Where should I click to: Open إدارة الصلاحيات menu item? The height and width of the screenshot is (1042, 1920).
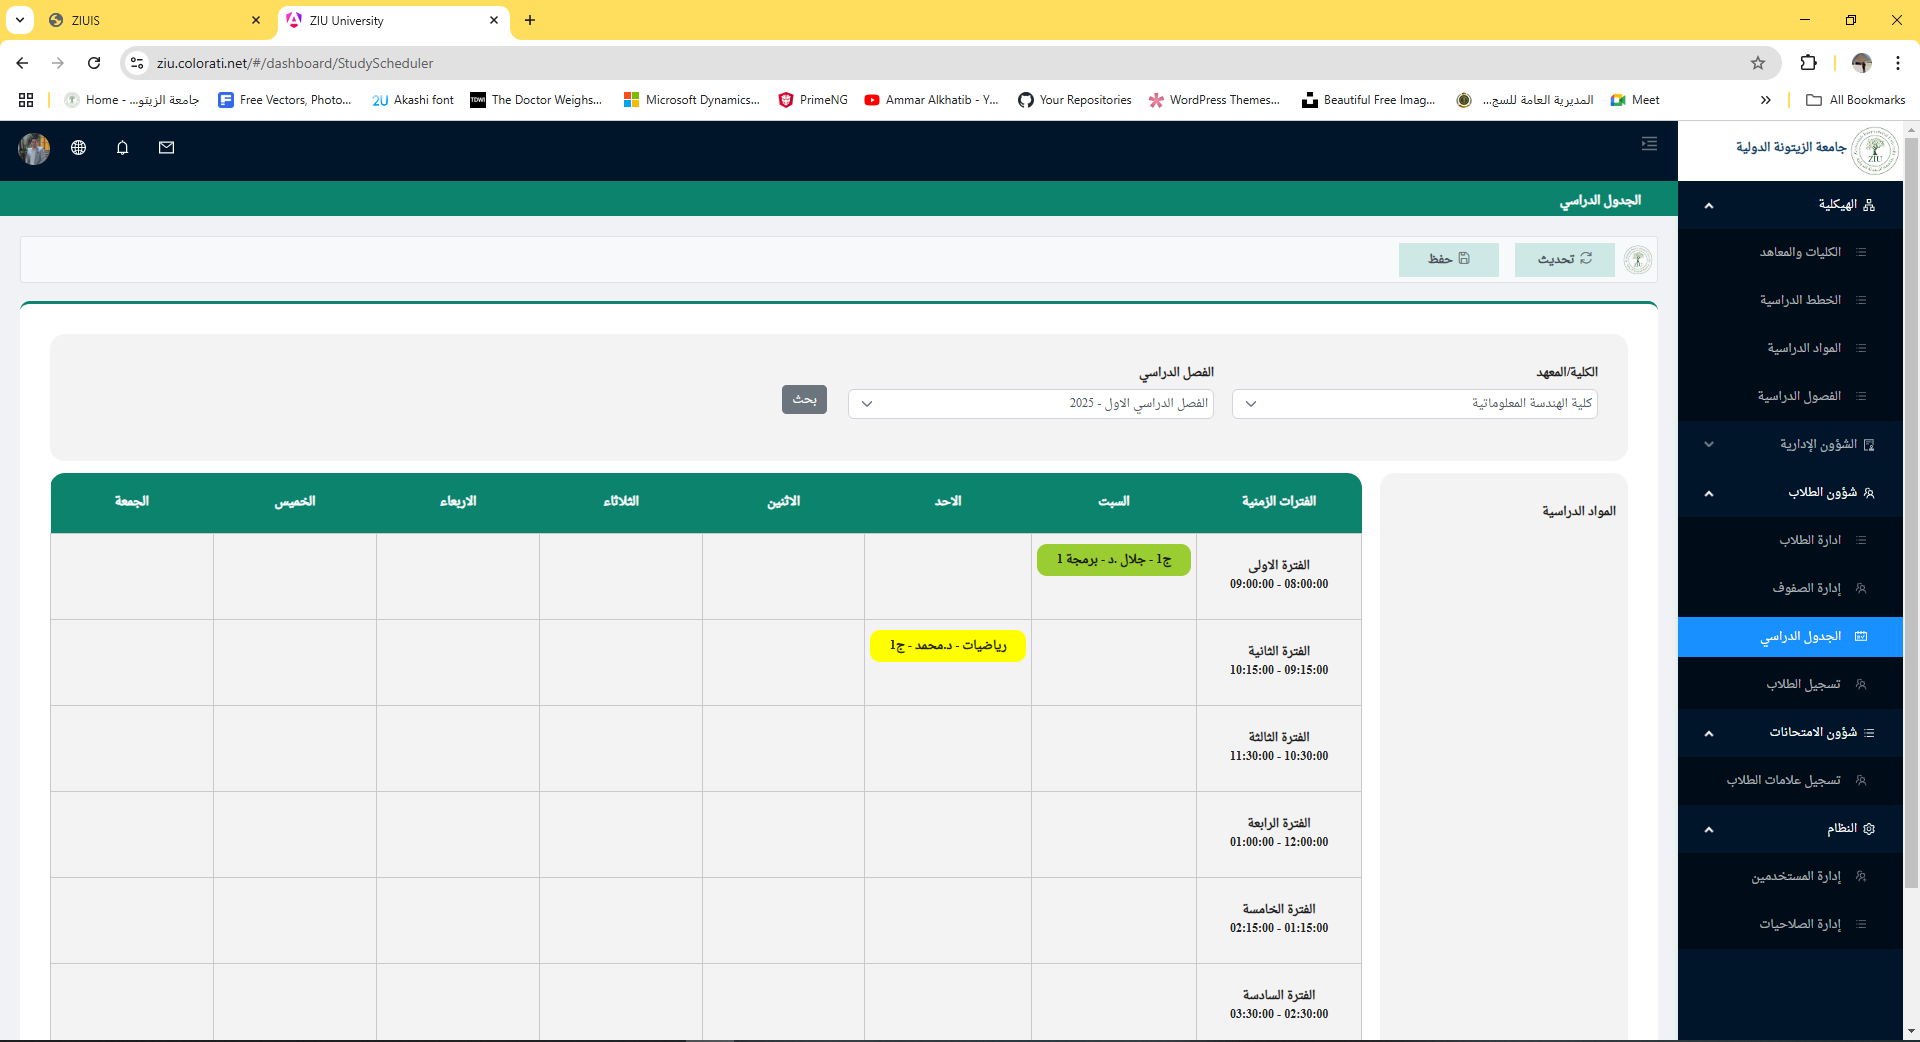[x=1790, y=925]
